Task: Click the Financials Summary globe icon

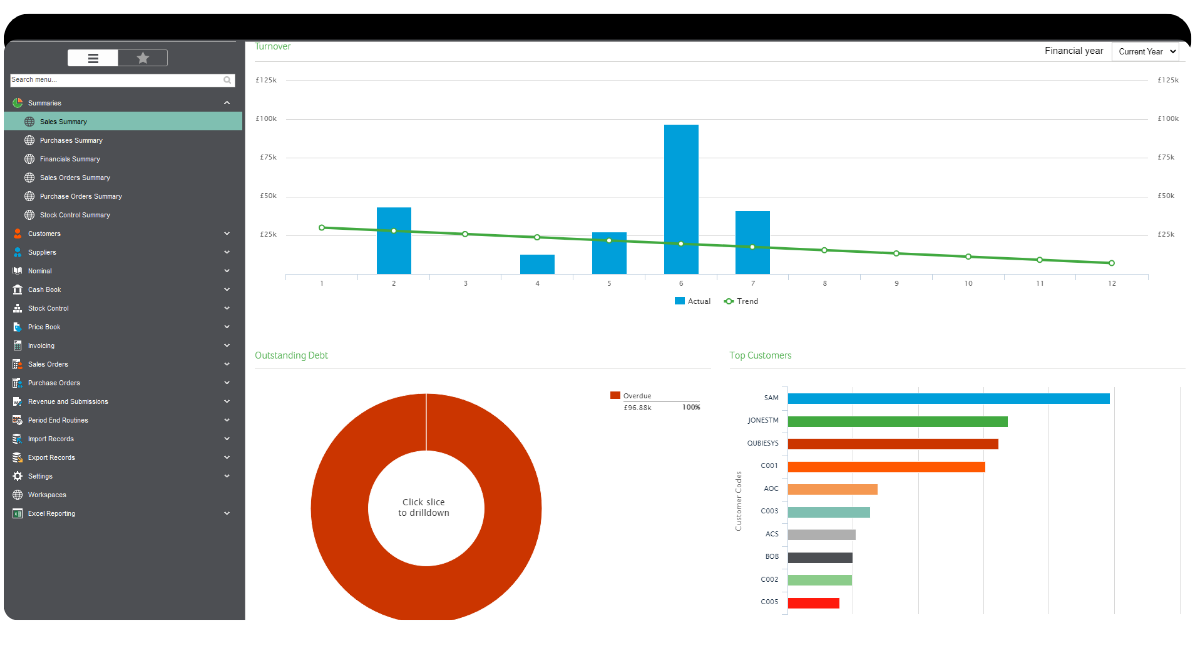Action: click(30, 159)
